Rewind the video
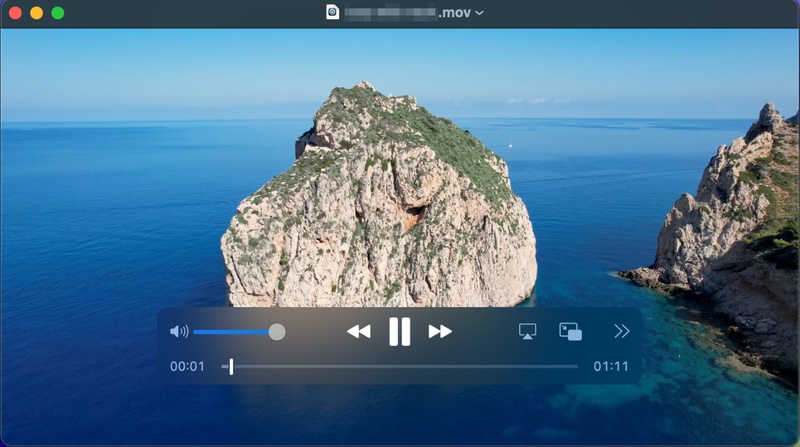The height and width of the screenshot is (447, 800). click(359, 332)
